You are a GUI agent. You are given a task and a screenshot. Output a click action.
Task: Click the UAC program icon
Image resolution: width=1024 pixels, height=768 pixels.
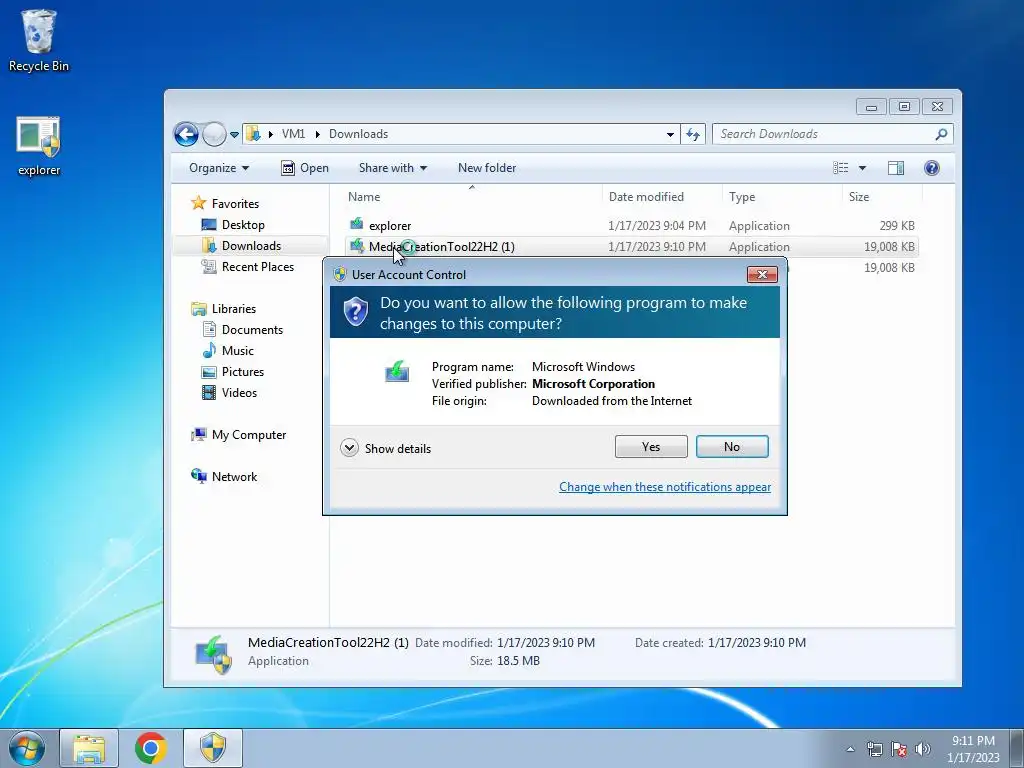point(397,372)
